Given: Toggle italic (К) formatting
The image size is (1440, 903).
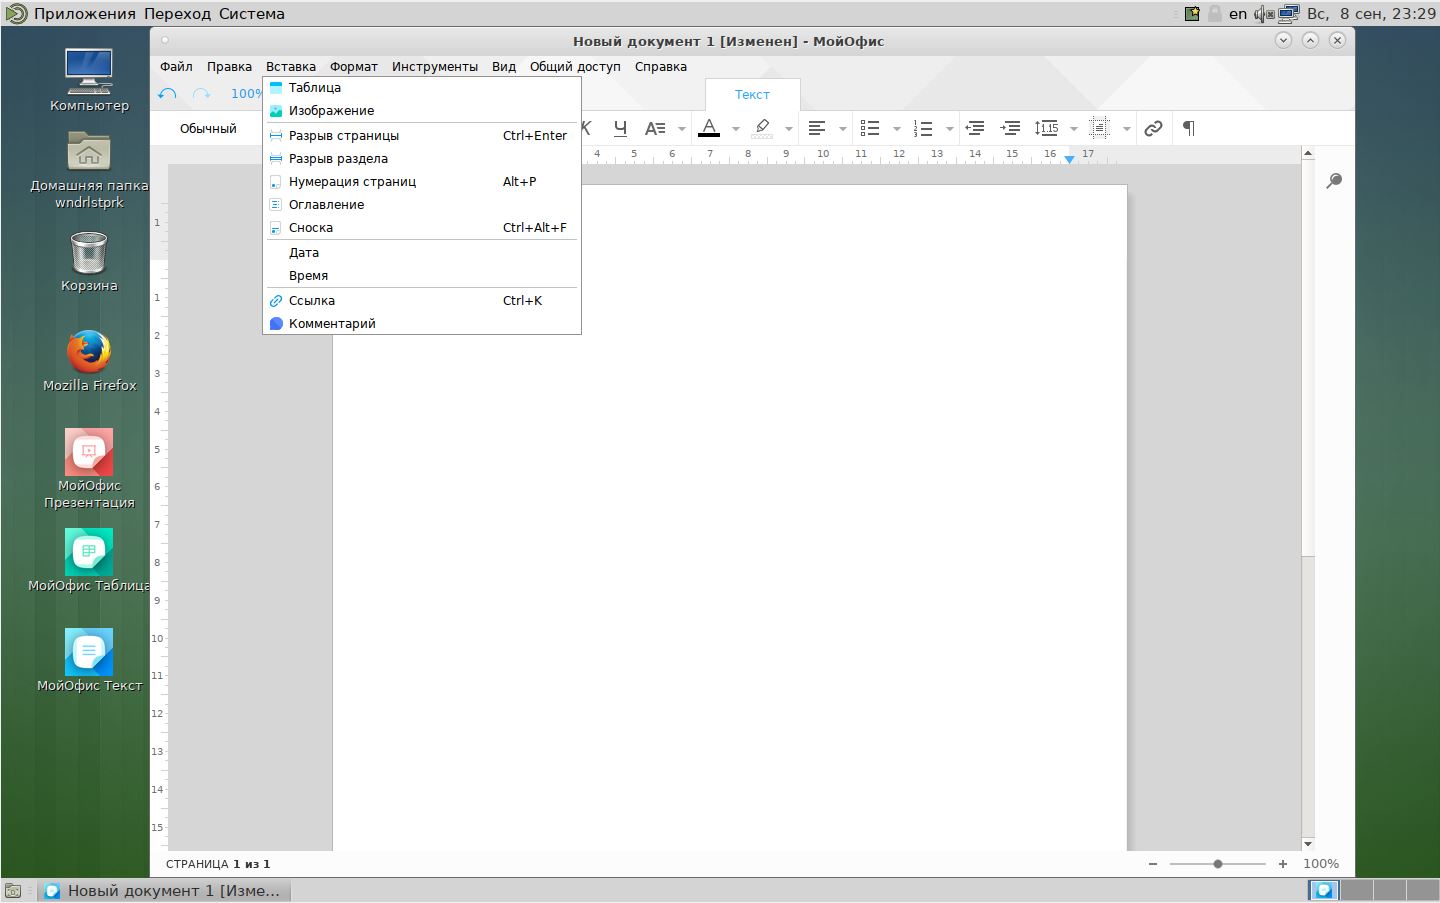Looking at the screenshot, I should [x=588, y=128].
